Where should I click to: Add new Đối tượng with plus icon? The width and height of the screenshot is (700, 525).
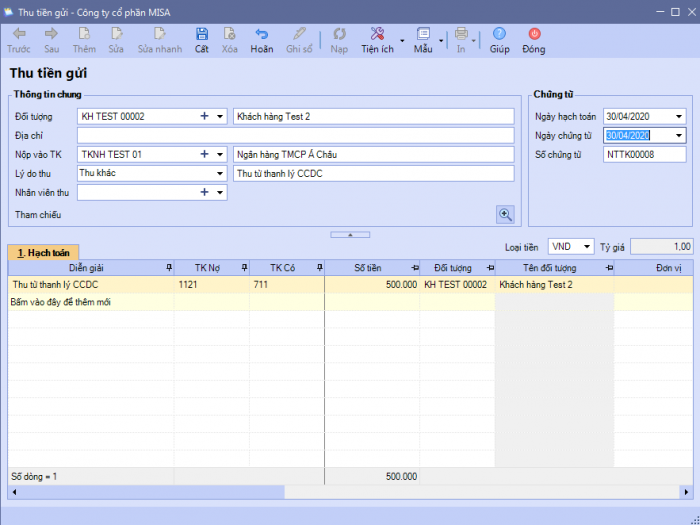204,116
